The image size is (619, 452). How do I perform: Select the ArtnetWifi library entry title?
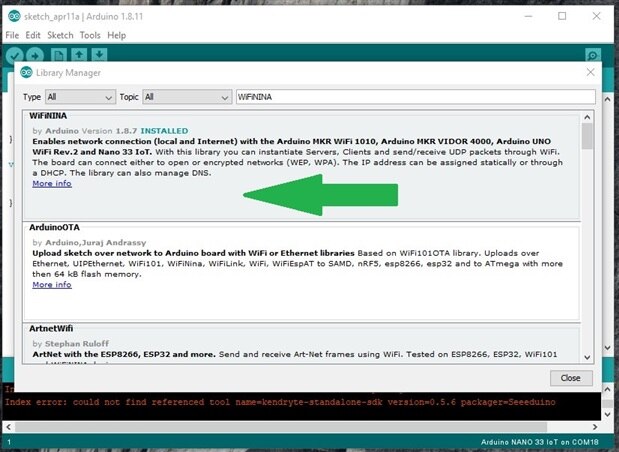(x=51, y=328)
